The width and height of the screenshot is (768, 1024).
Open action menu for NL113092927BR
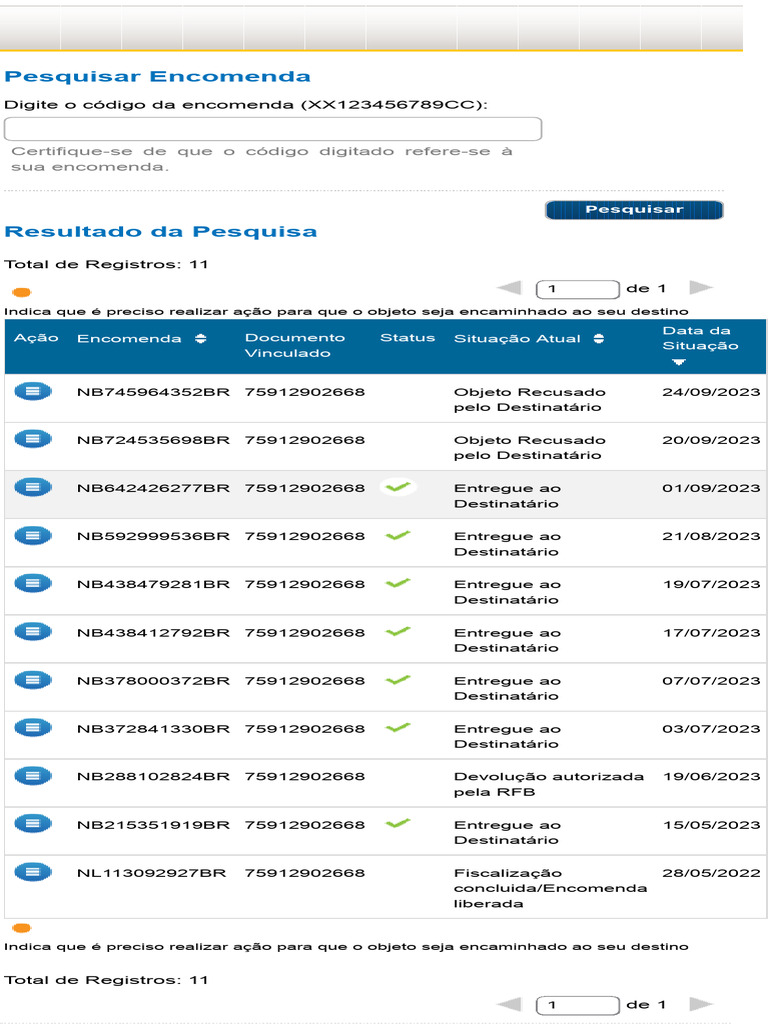pyautogui.click(x=32, y=872)
